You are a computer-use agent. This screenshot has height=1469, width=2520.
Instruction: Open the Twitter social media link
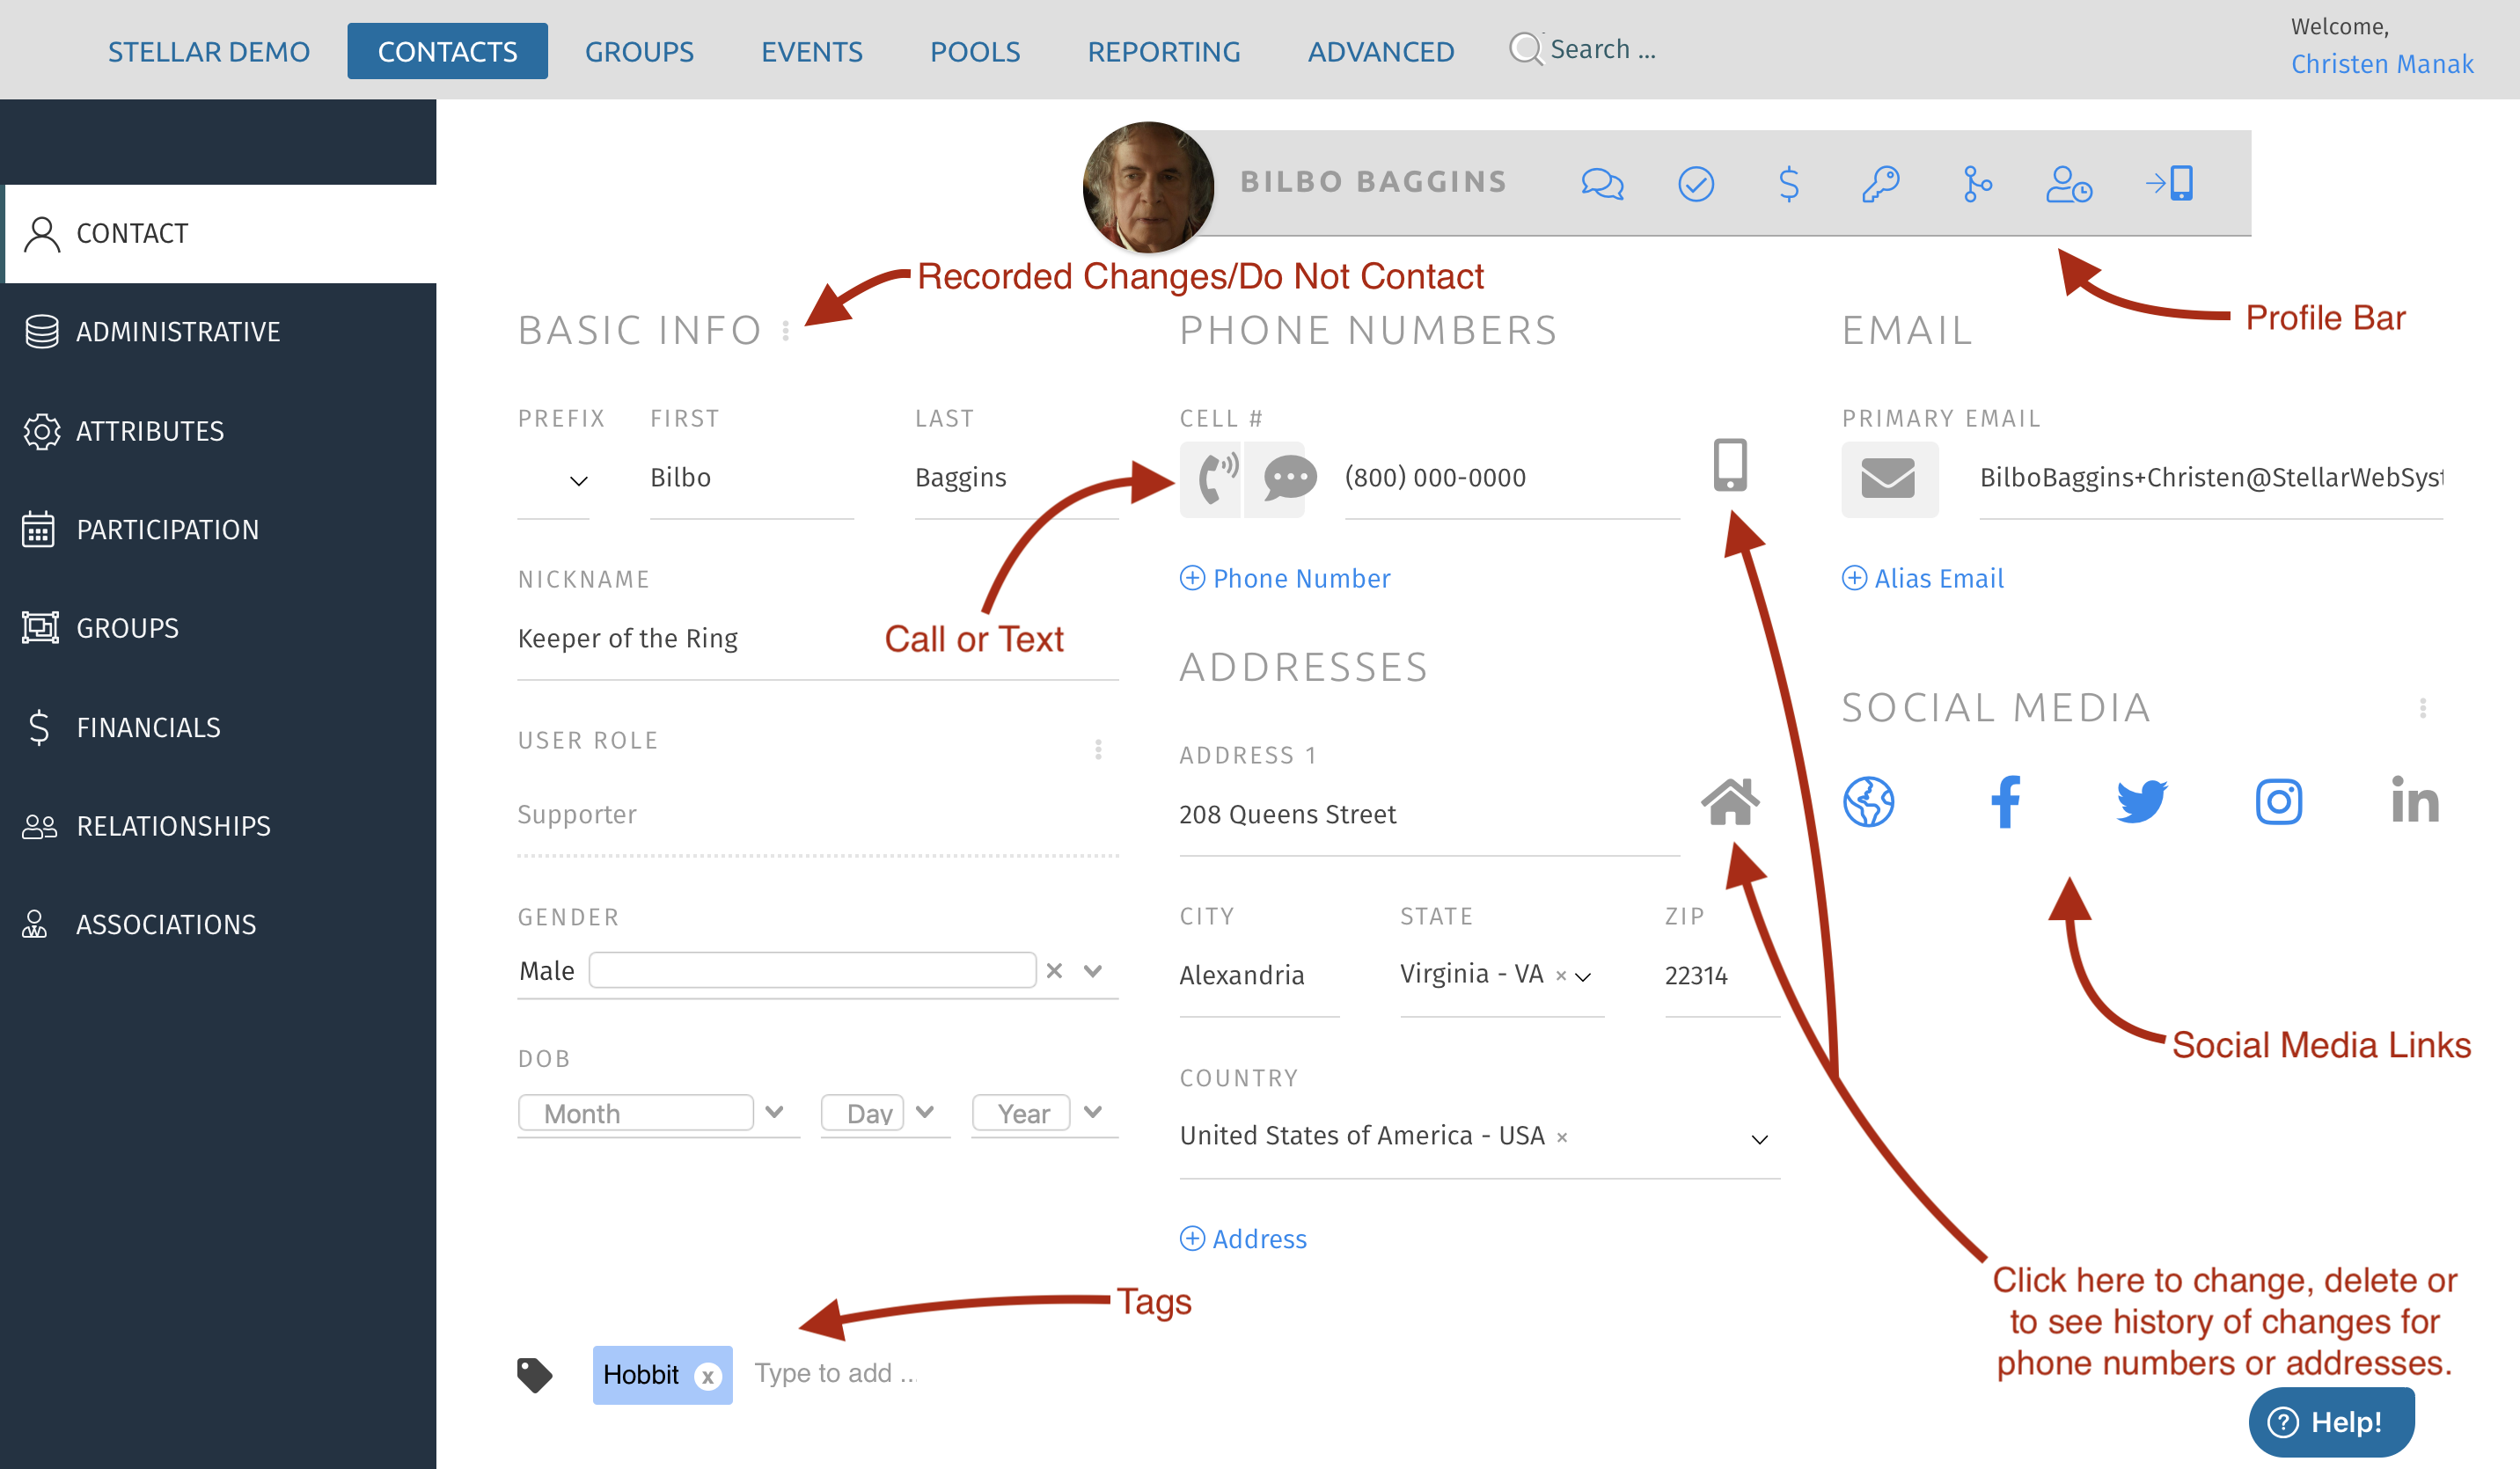click(2141, 801)
